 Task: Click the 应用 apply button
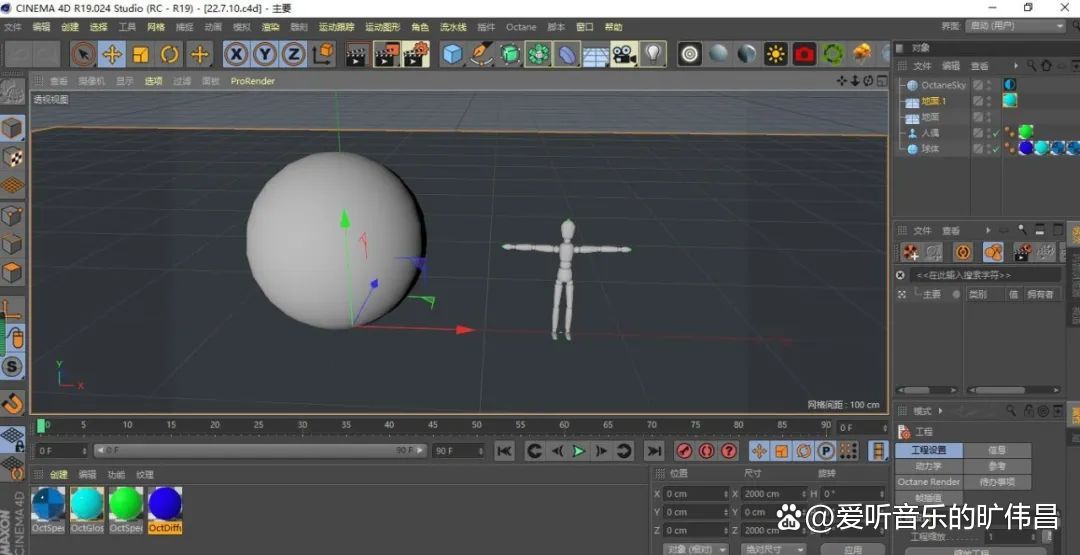coord(853,549)
